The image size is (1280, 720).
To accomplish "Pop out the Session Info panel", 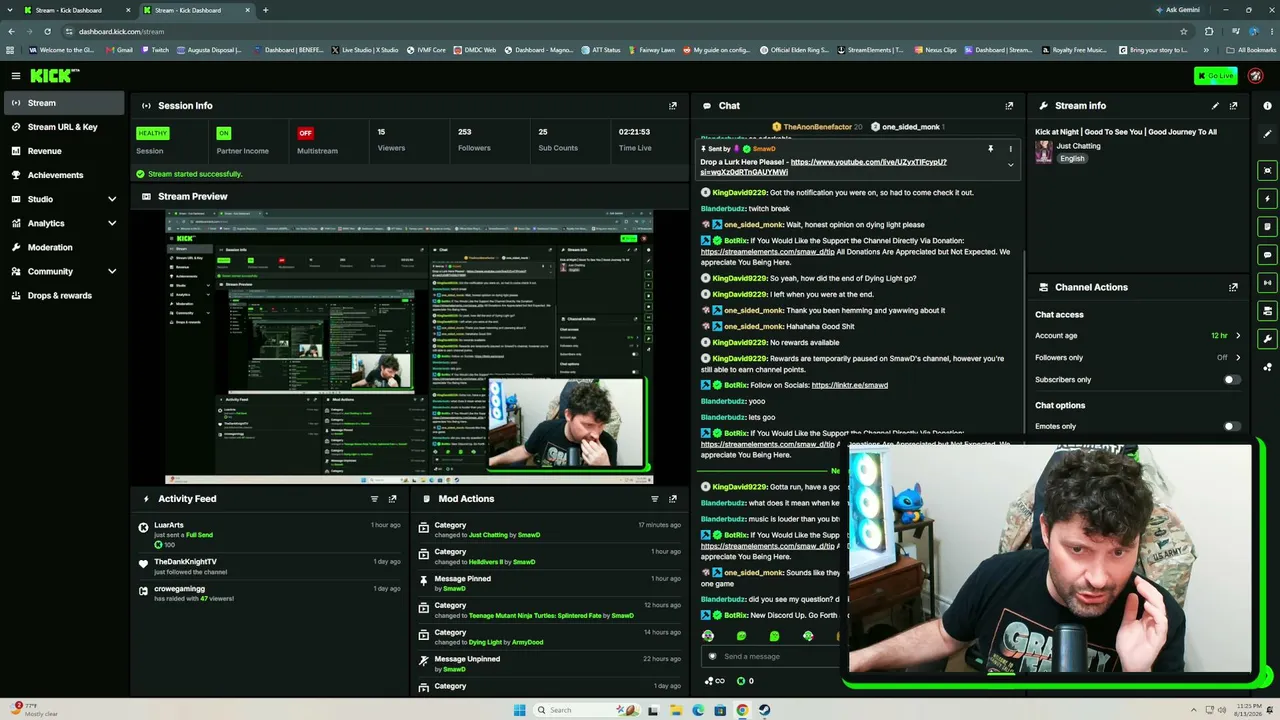I will [x=673, y=106].
